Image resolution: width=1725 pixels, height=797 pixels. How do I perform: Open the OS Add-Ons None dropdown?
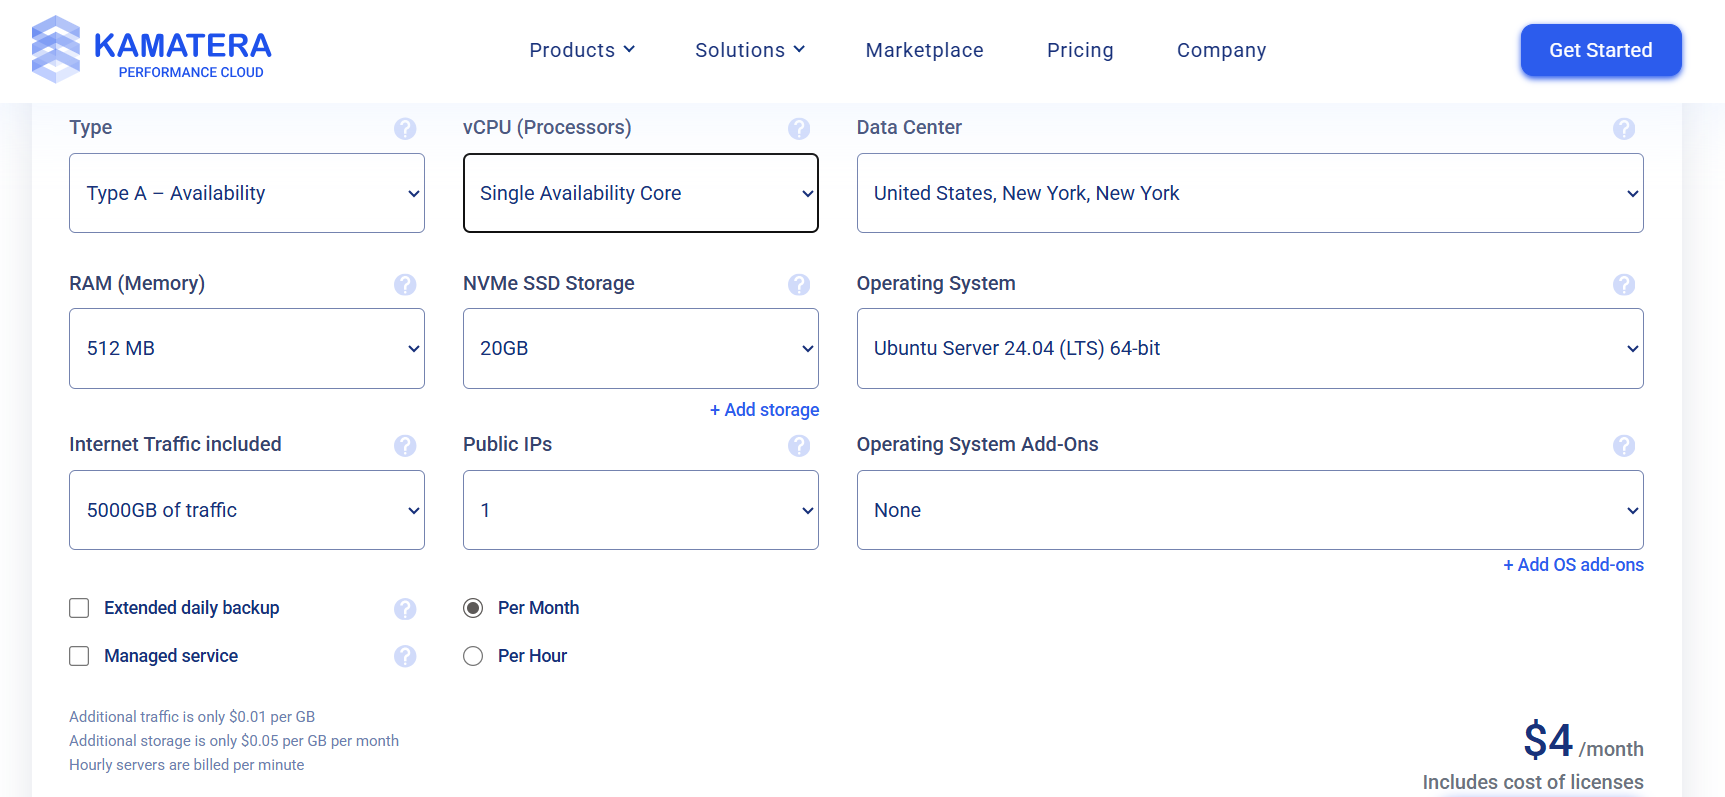pyautogui.click(x=1250, y=510)
